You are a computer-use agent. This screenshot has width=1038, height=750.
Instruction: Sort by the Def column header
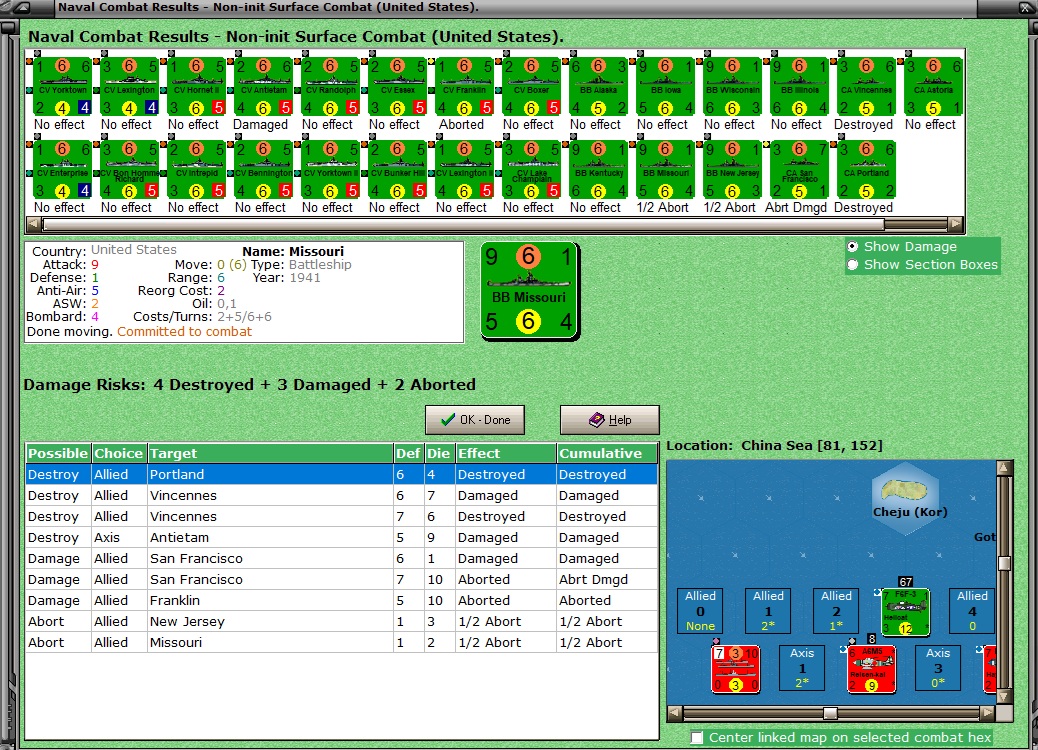408,453
